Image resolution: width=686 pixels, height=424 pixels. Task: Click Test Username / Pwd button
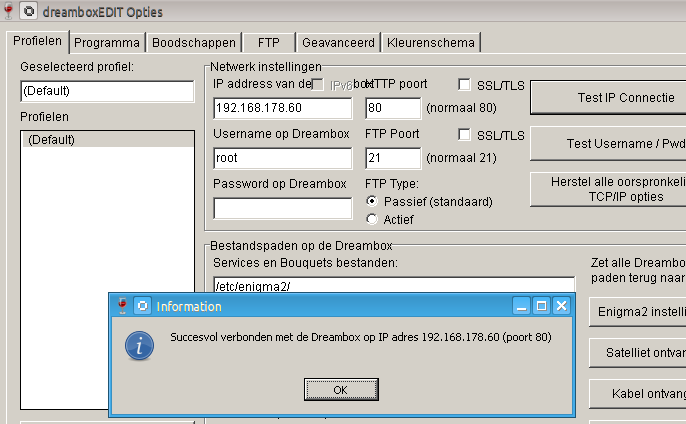(608, 144)
